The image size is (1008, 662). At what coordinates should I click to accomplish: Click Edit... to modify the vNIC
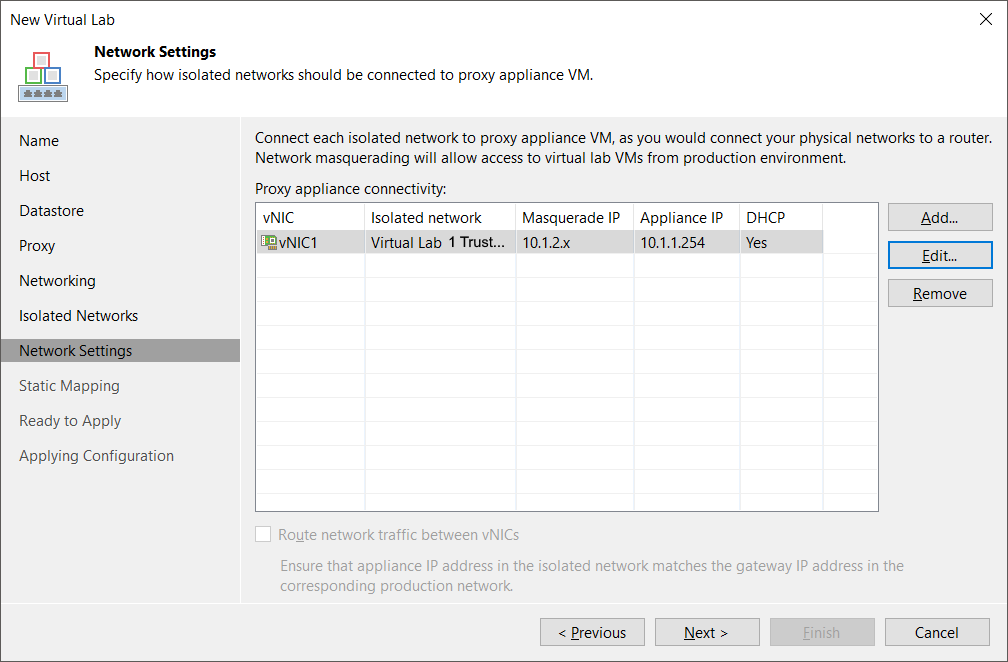(940, 255)
